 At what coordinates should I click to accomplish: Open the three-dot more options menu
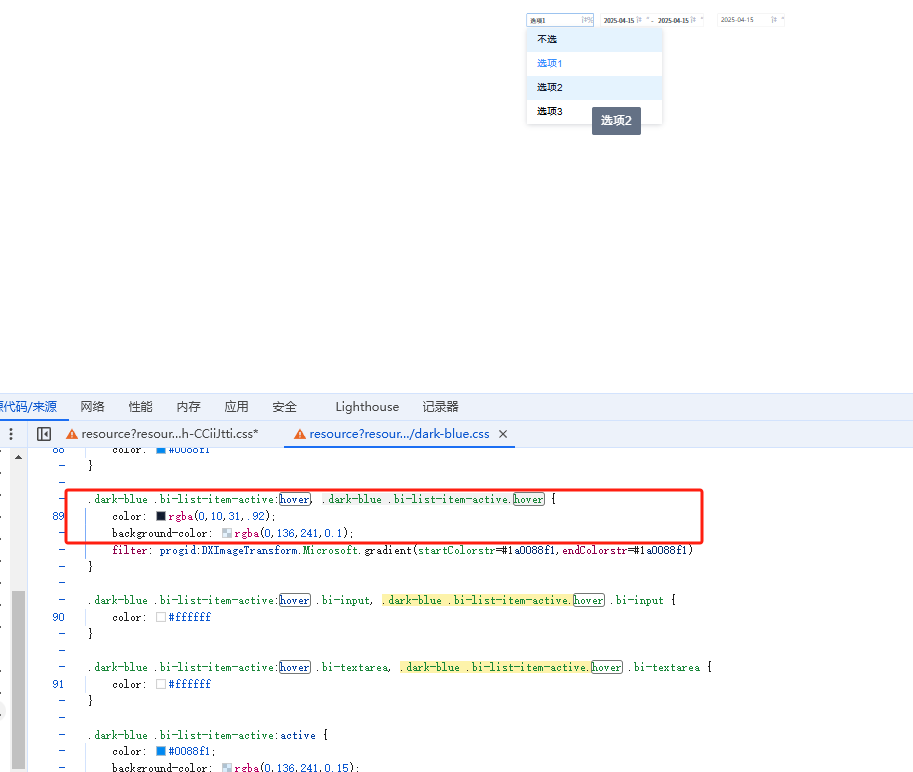[x=11, y=434]
